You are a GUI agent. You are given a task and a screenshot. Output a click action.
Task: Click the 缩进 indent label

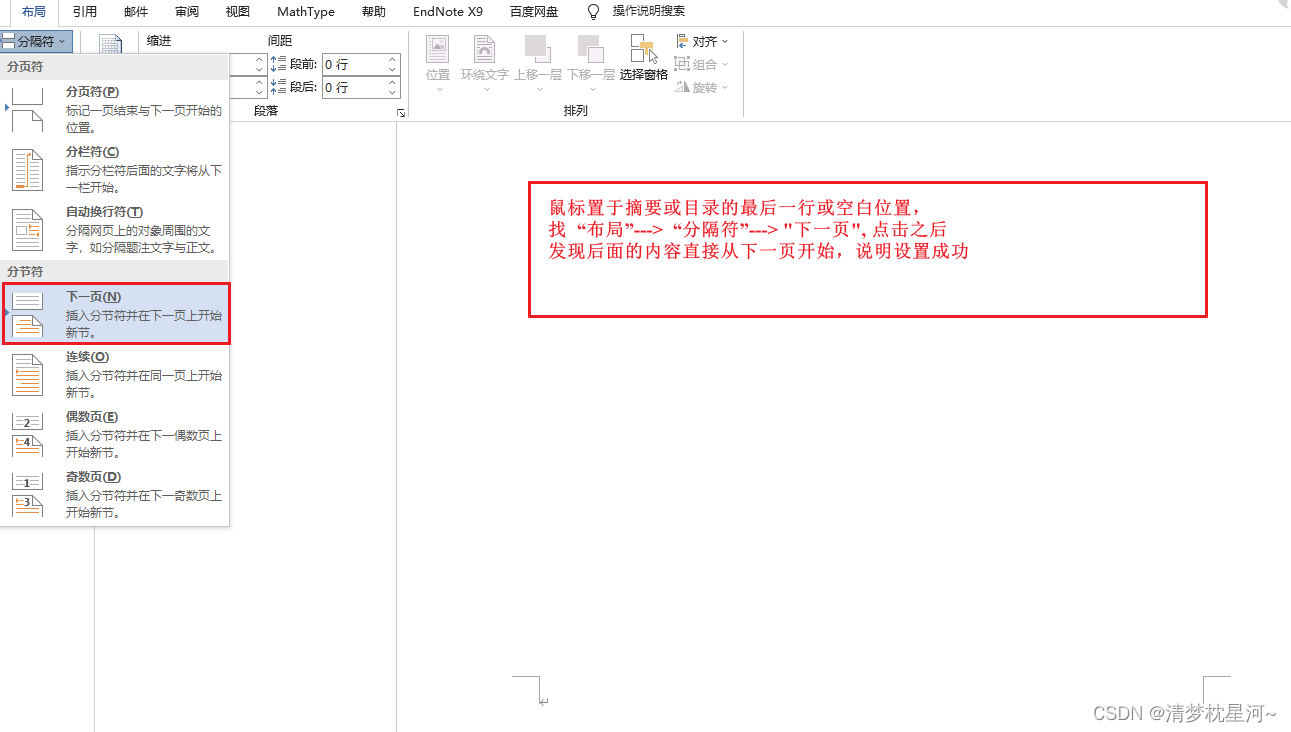click(x=159, y=41)
